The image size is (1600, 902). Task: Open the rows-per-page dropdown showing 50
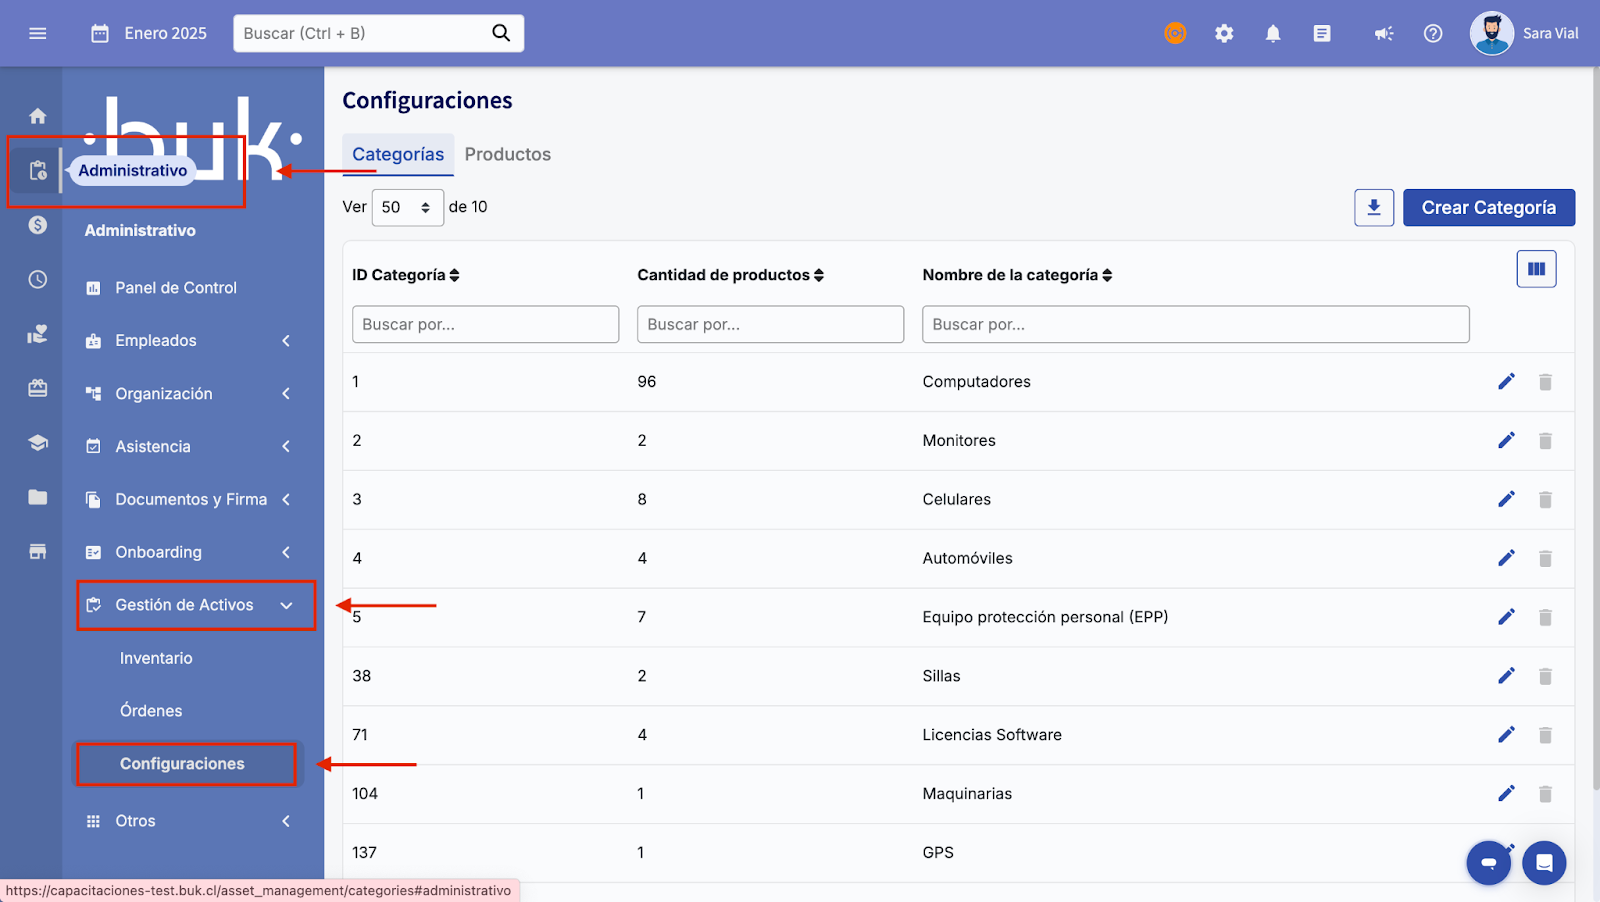(x=407, y=207)
